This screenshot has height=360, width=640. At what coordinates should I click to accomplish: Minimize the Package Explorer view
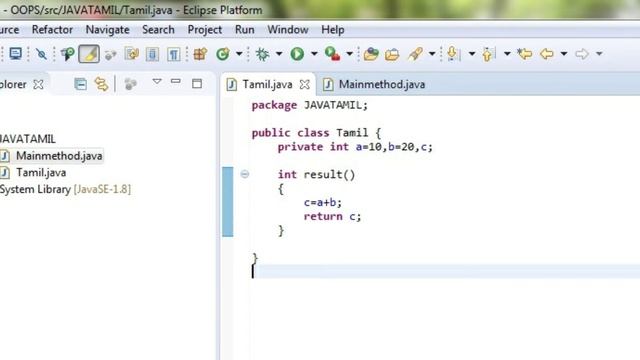coord(176,82)
